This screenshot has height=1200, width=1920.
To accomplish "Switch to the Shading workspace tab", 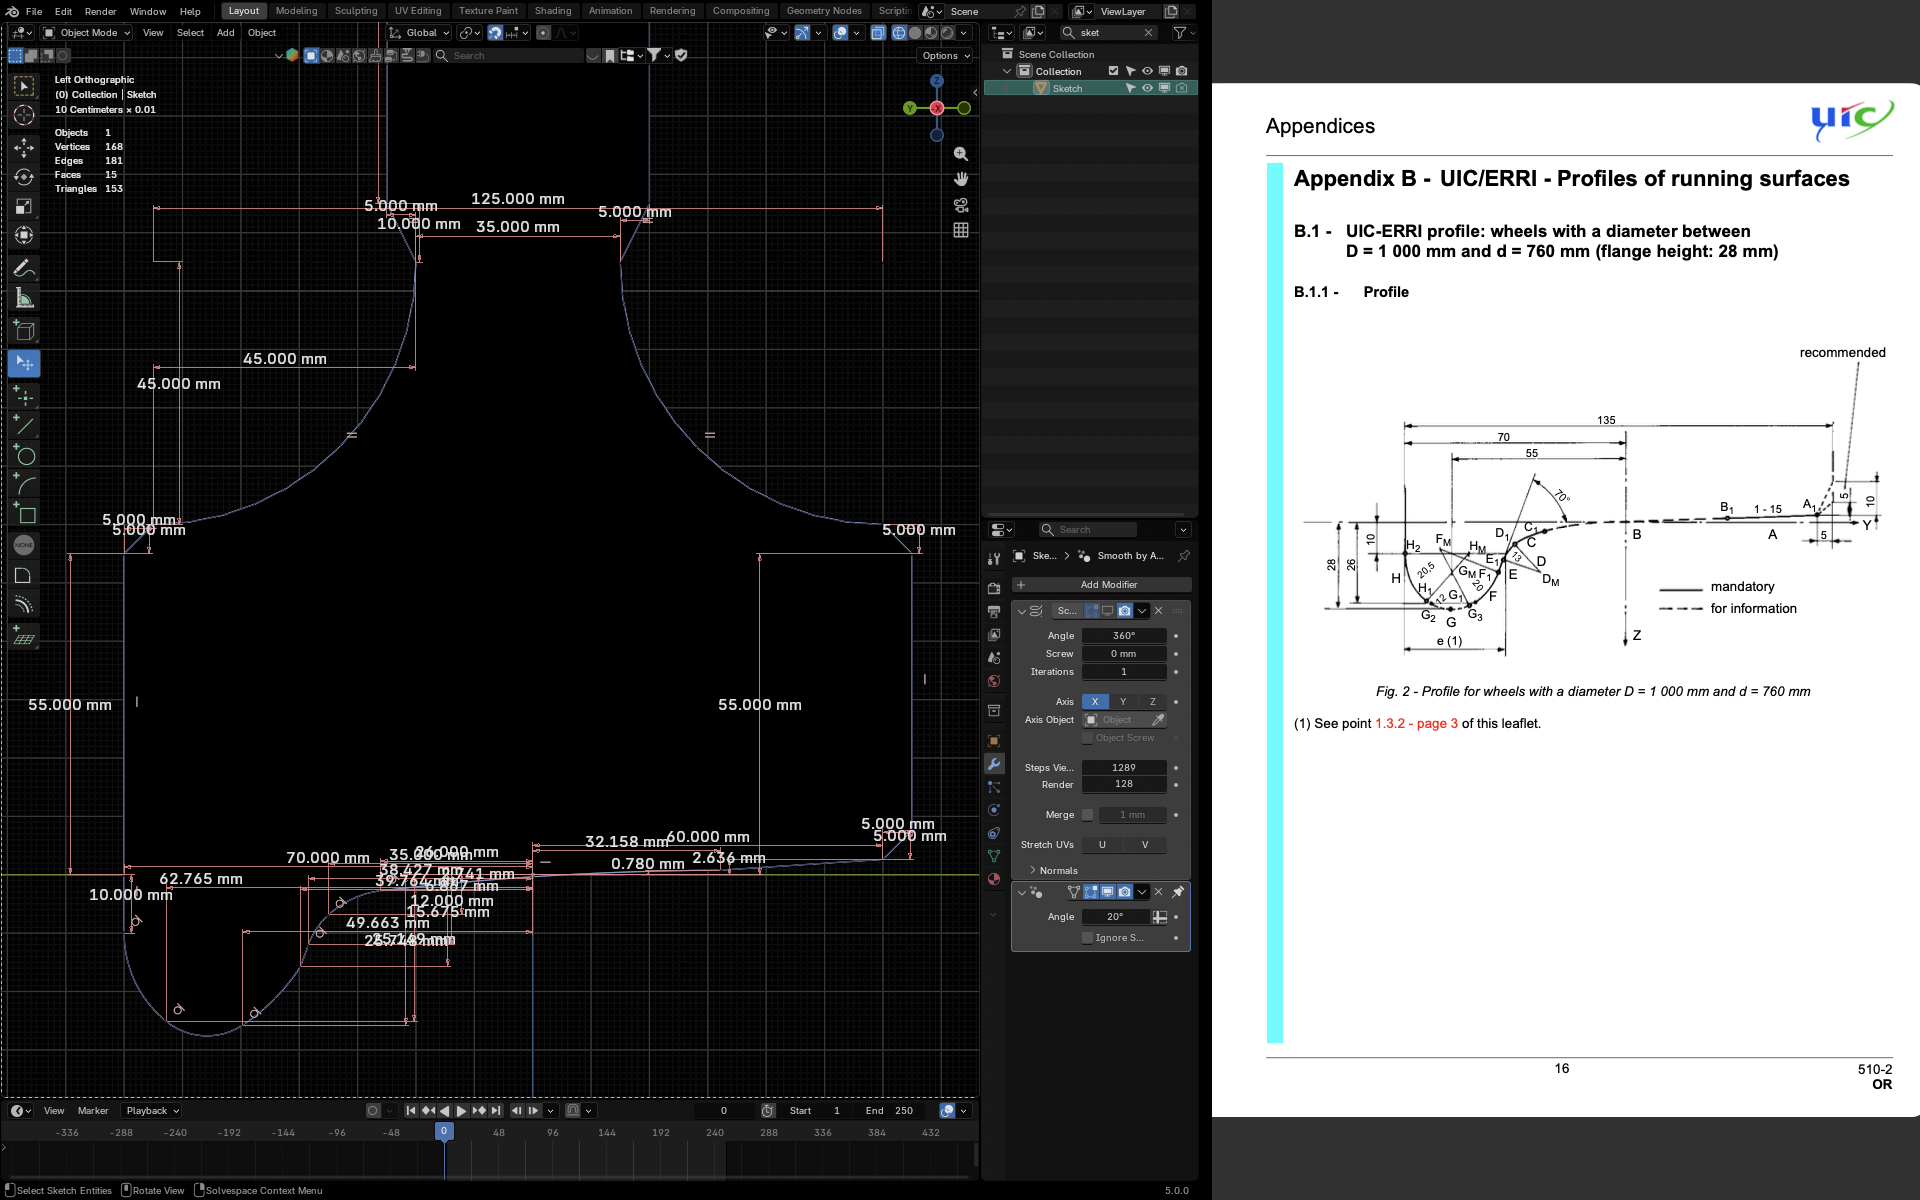I will [x=553, y=11].
